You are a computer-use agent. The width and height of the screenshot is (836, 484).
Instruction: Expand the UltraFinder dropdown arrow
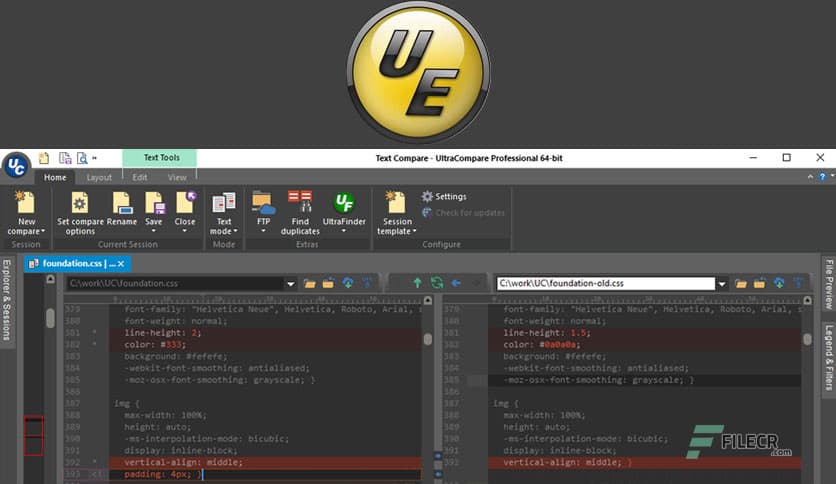pos(344,231)
